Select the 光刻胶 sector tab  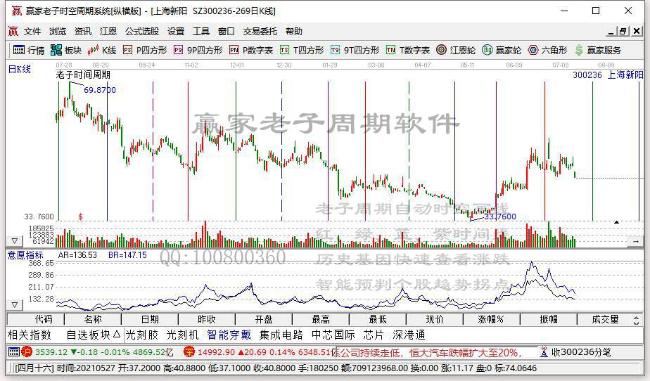pos(142,335)
